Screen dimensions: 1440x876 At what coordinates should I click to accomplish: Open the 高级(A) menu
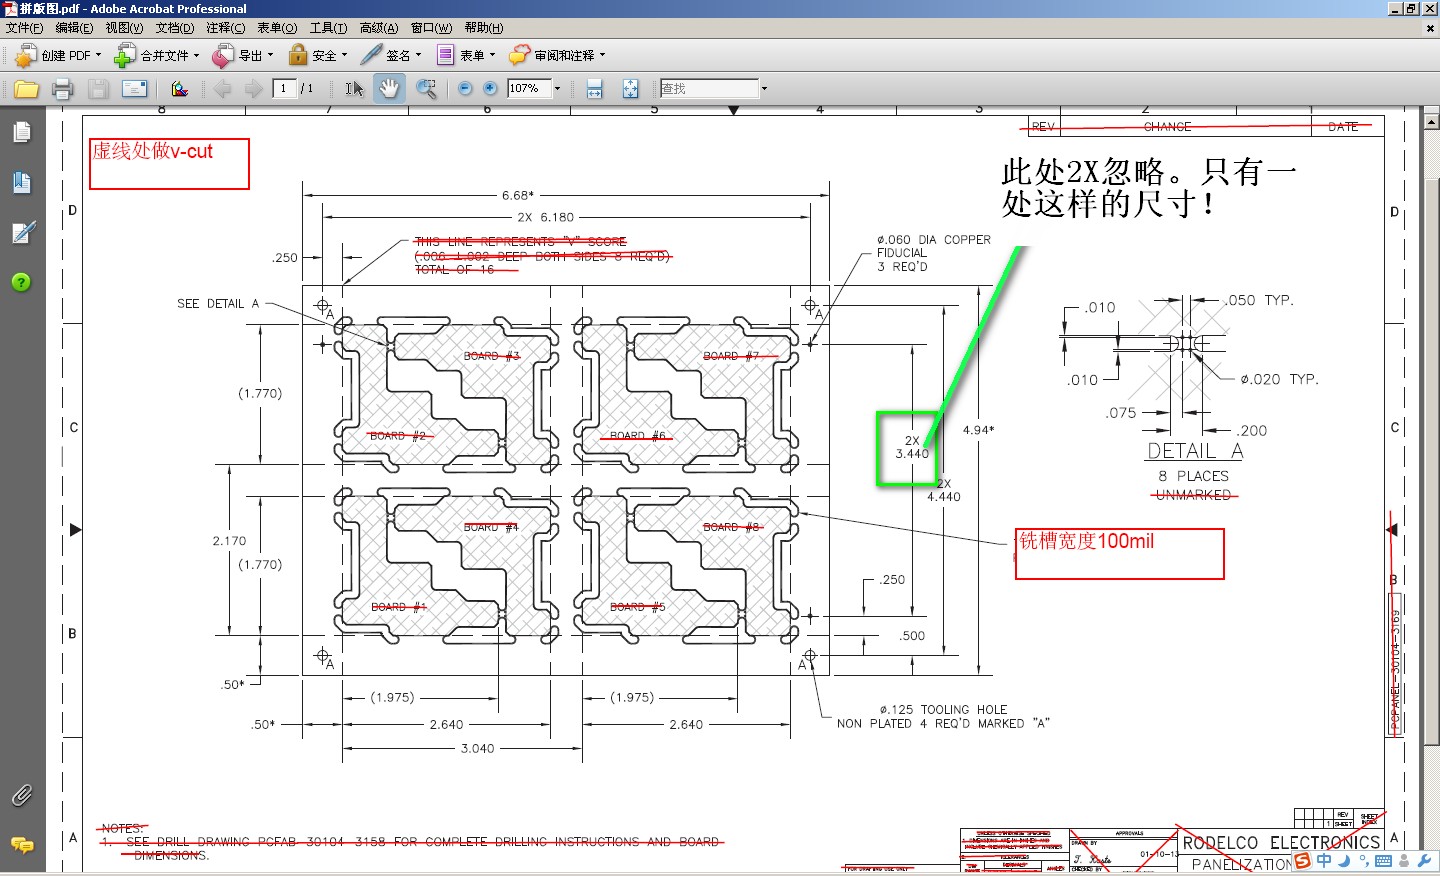tap(379, 28)
